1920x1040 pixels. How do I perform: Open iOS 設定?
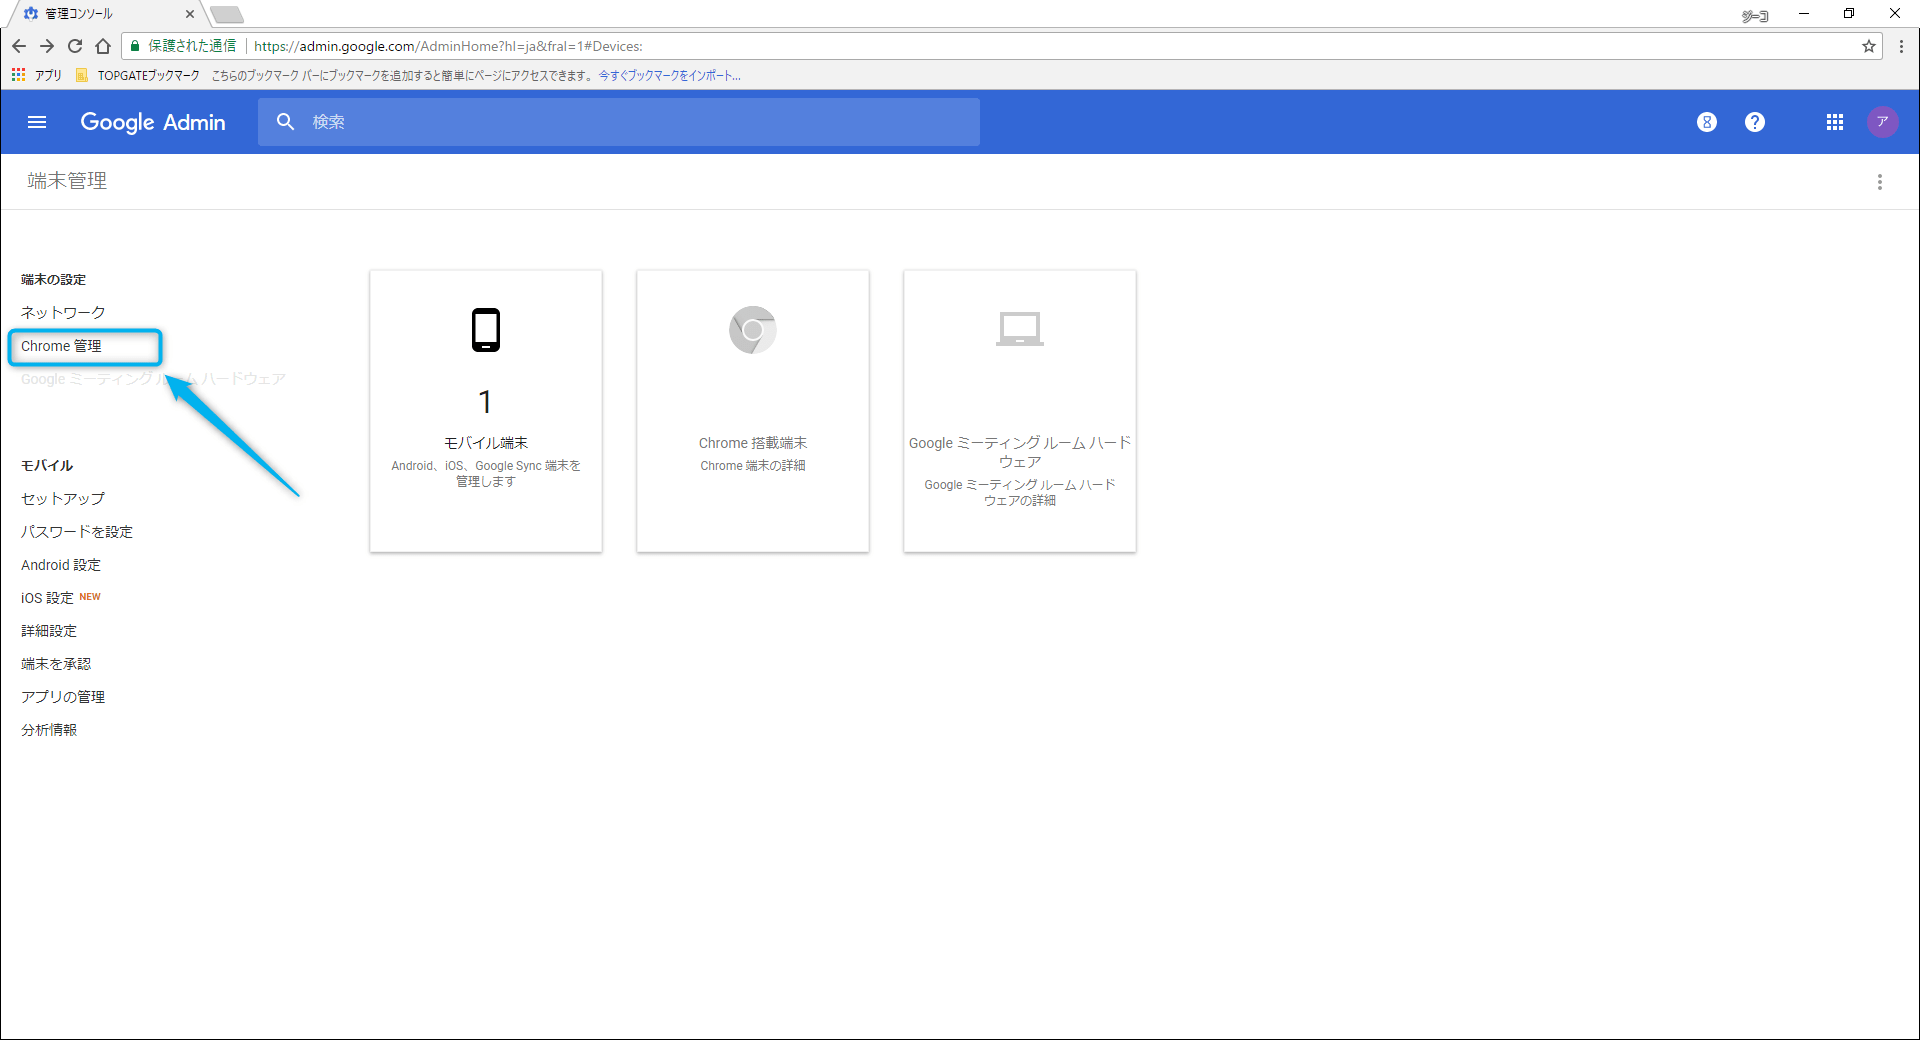(x=47, y=598)
